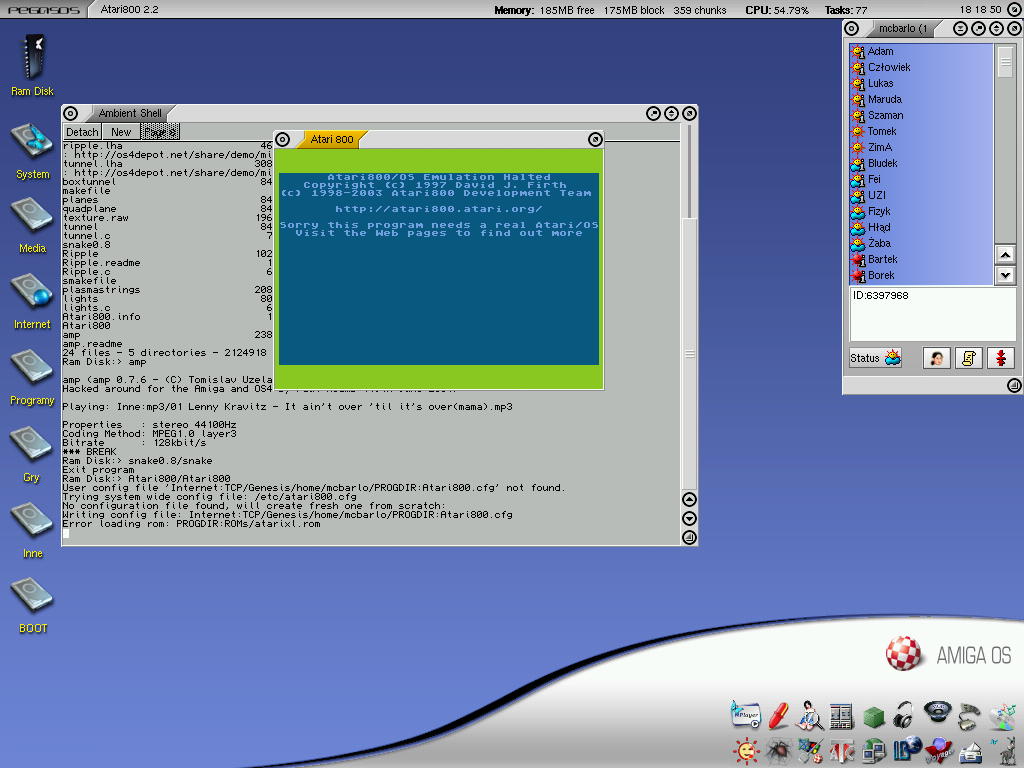Launch the donkey dock icon
This screenshot has height=768, width=1024.
point(1006,750)
